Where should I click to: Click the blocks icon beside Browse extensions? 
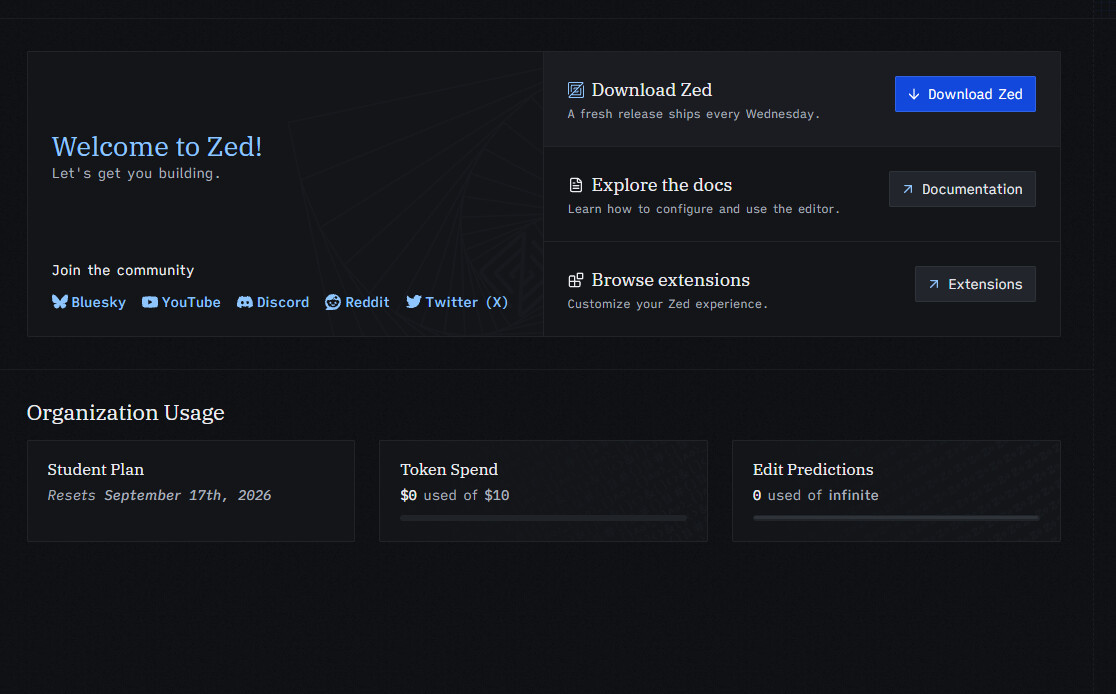click(576, 280)
